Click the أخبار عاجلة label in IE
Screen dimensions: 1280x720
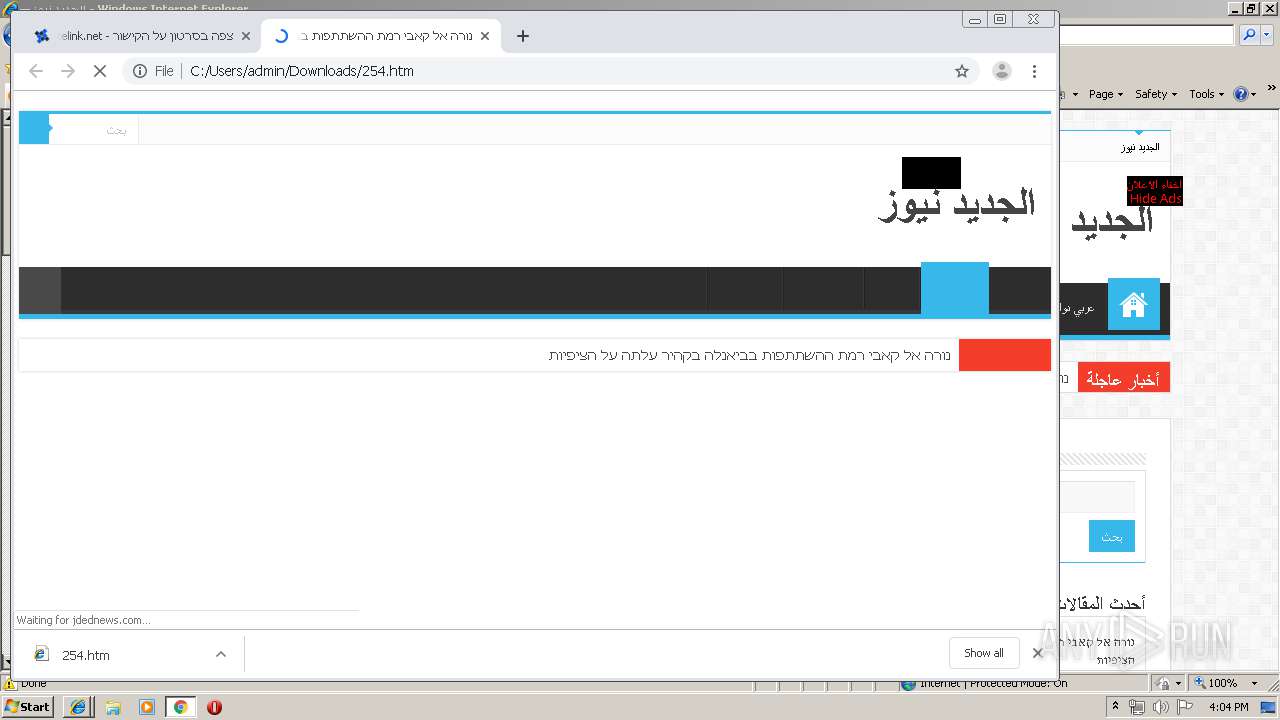(1124, 379)
